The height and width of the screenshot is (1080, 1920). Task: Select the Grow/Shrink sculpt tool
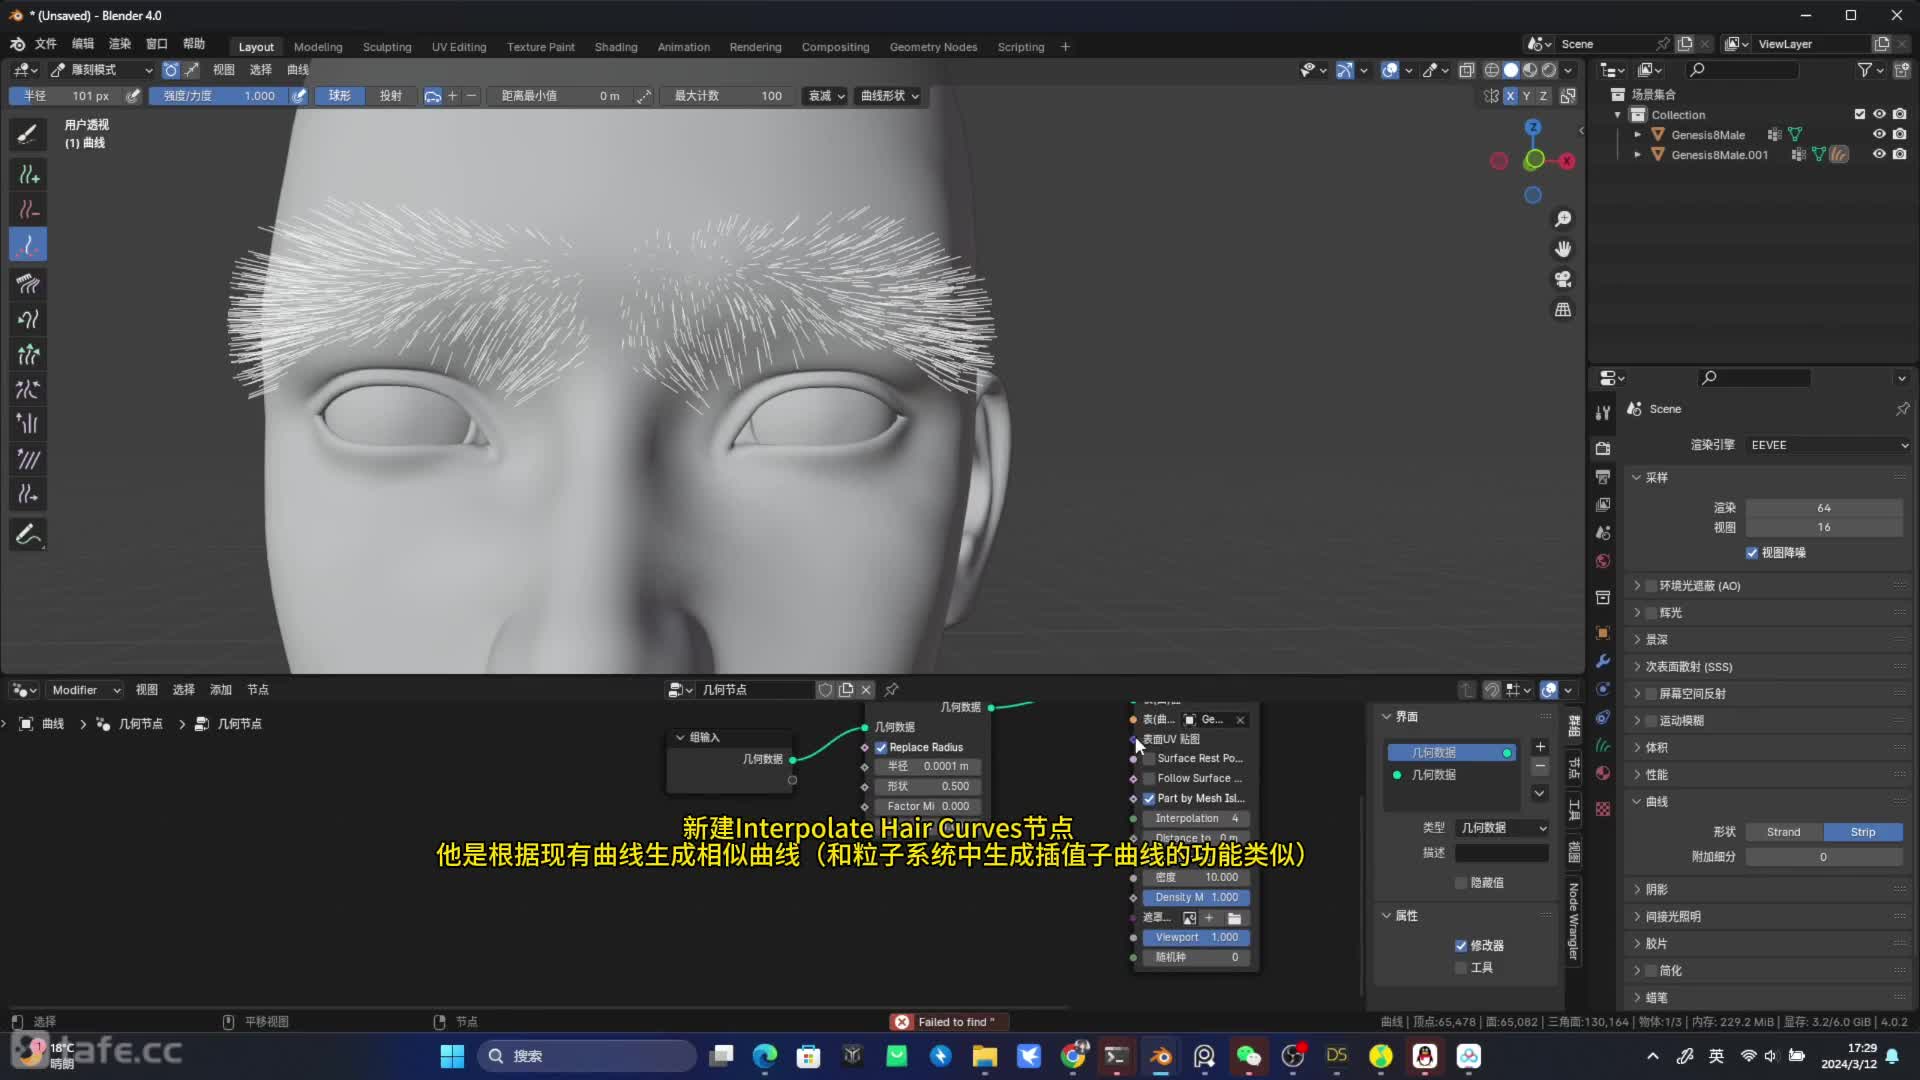[x=28, y=354]
